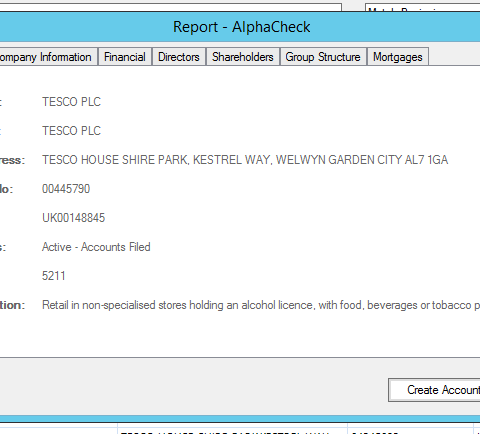Image resolution: width=480 pixels, height=434 pixels.
Task: Switch to the Financial tab
Action: click(125, 57)
